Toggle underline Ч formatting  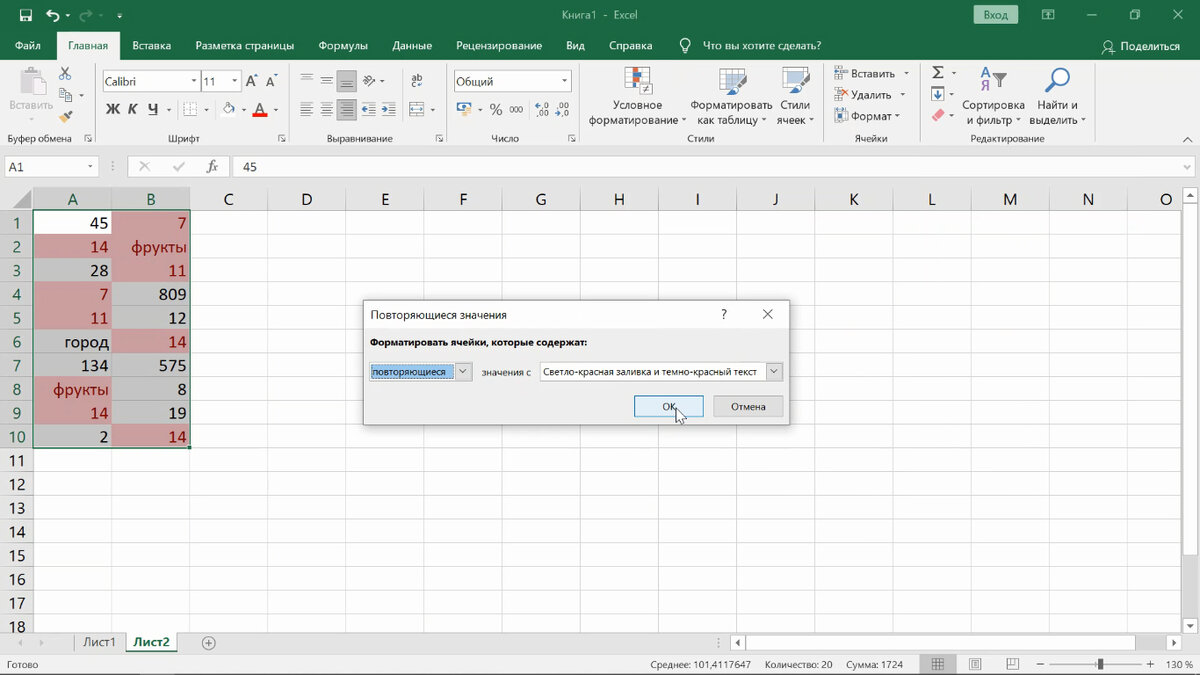(153, 109)
